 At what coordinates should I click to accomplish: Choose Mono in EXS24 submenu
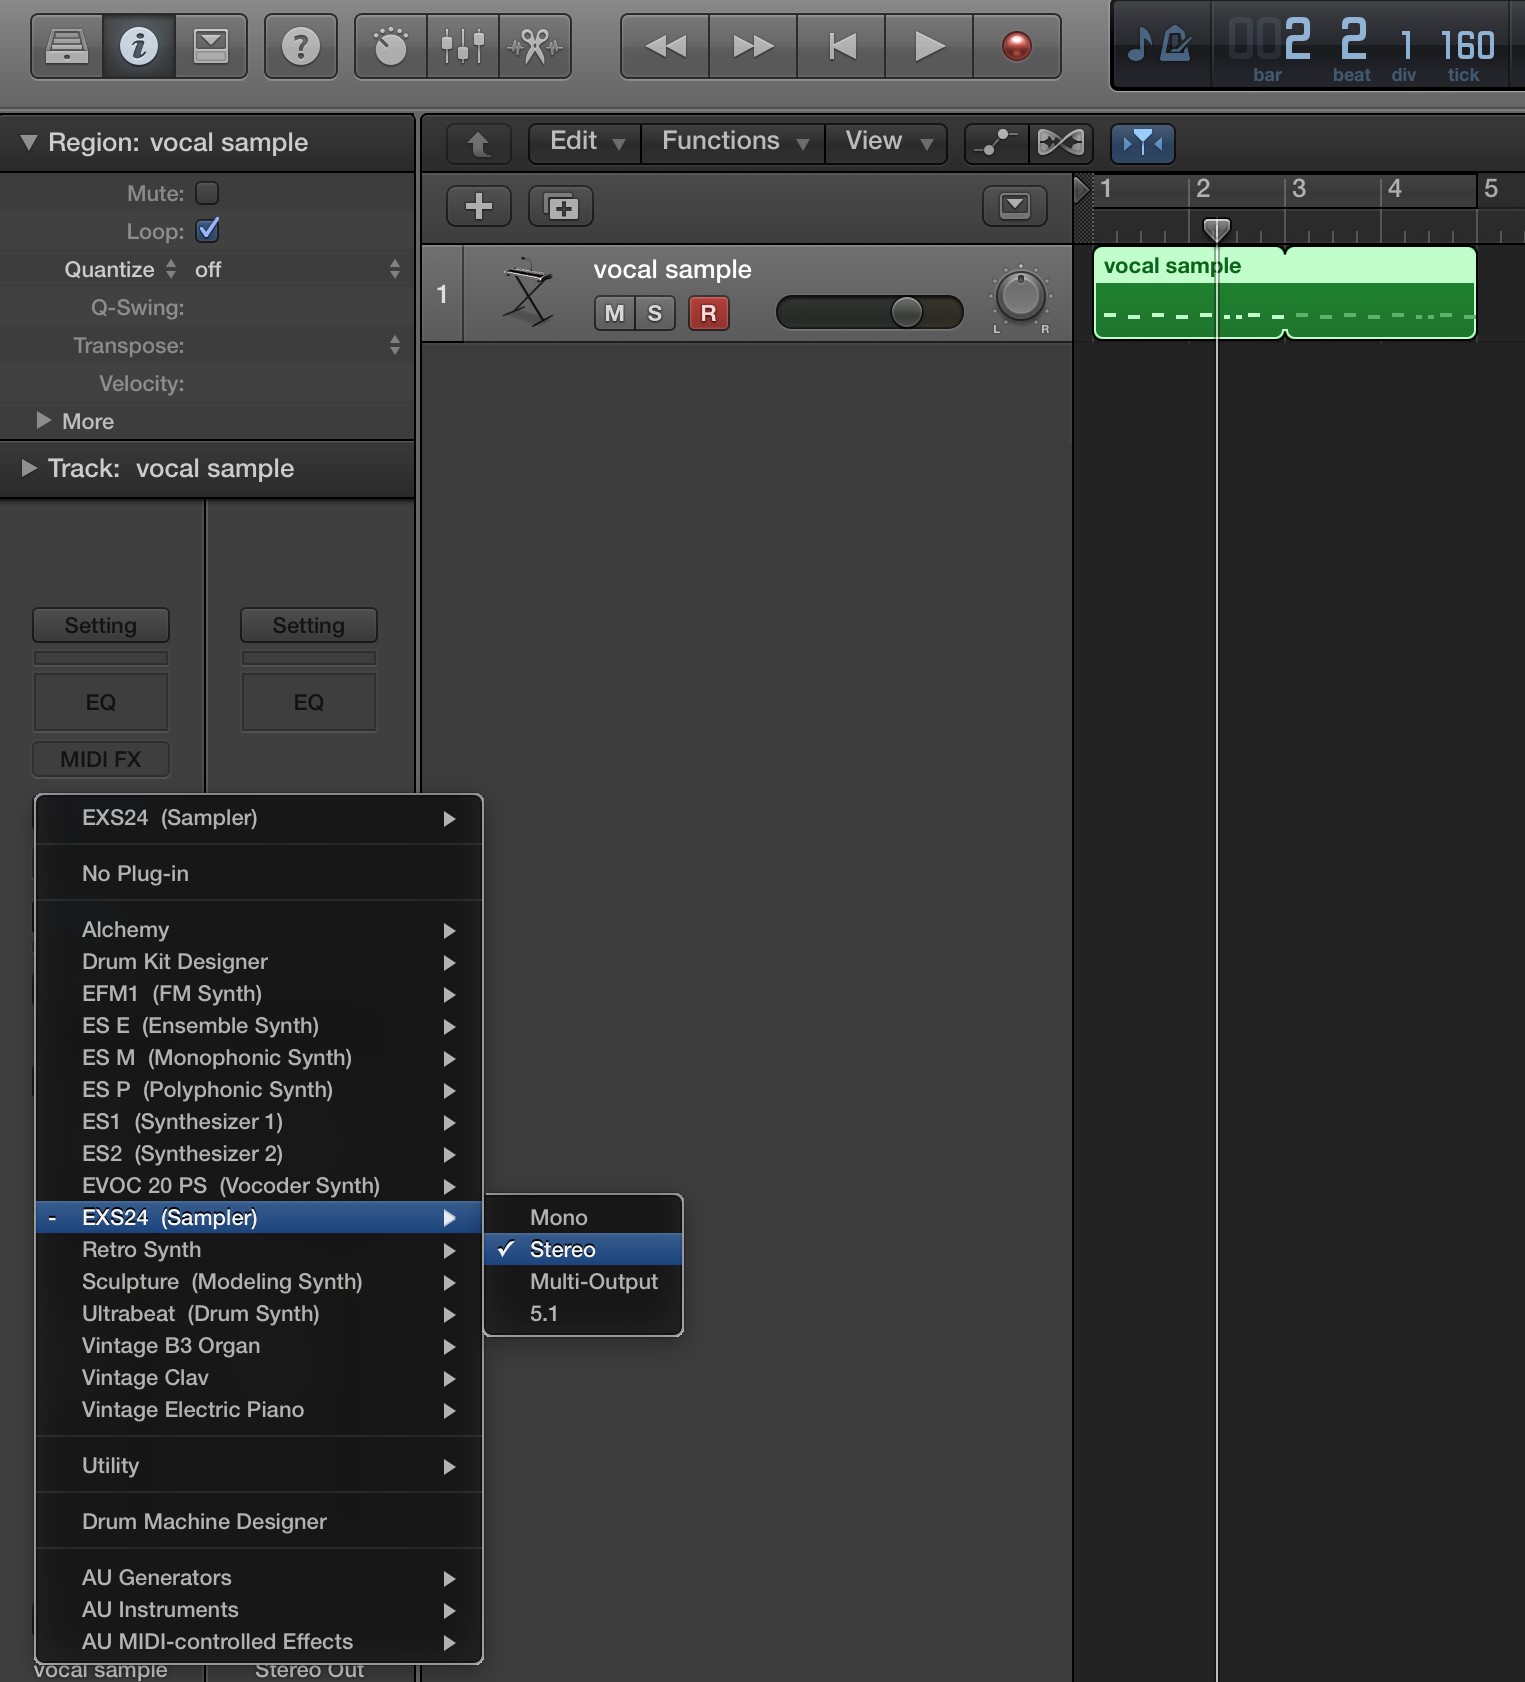click(583, 1217)
